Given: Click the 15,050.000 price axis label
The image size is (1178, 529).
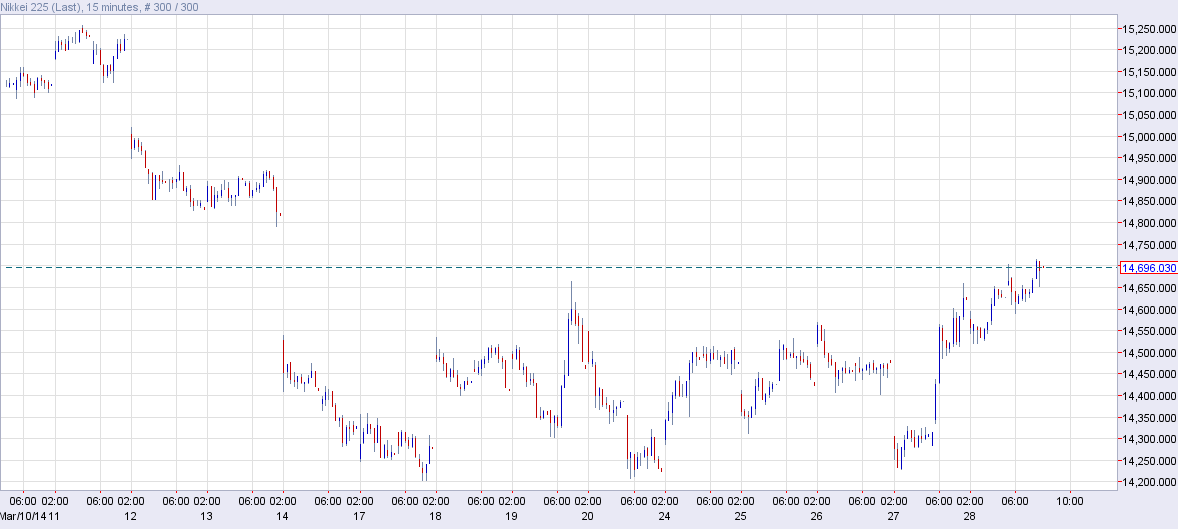Looking at the screenshot, I should click(1148, 116).
